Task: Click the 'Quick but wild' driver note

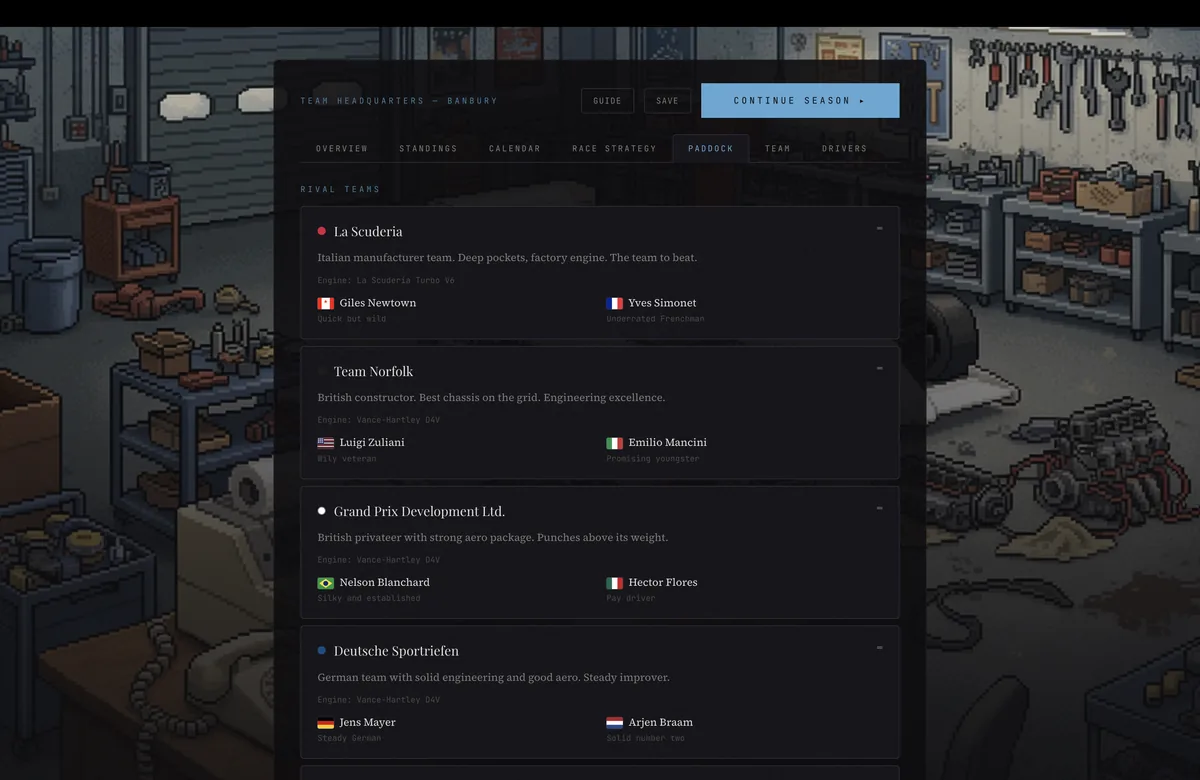Action: coord(352,319)
